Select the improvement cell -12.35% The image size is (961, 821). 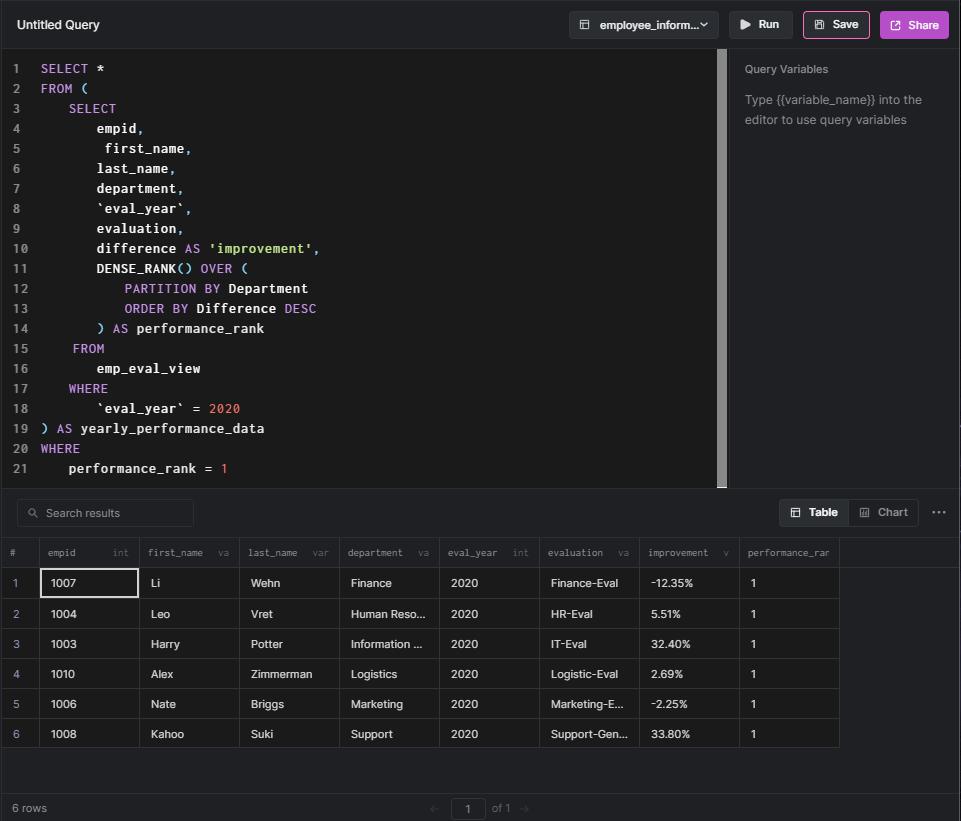688,583
